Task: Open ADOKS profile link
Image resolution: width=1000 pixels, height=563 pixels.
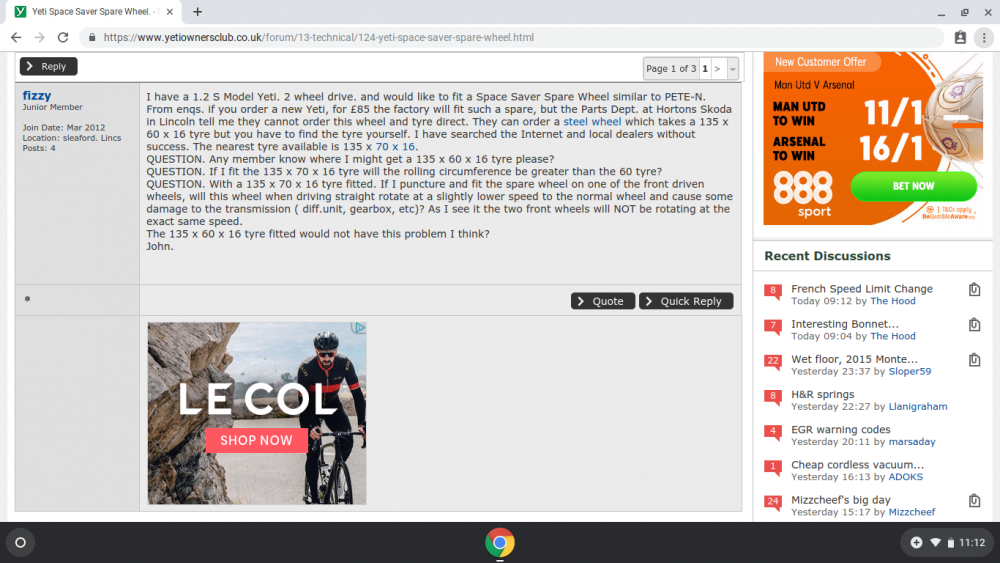Action: pyautogui.click(x=906, y=477)
